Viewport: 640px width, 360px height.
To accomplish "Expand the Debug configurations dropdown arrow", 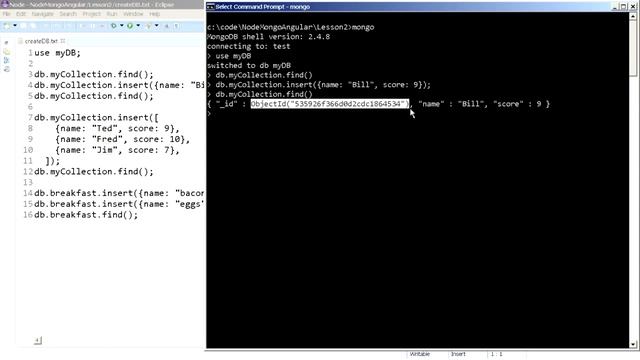I will (121, 26).
